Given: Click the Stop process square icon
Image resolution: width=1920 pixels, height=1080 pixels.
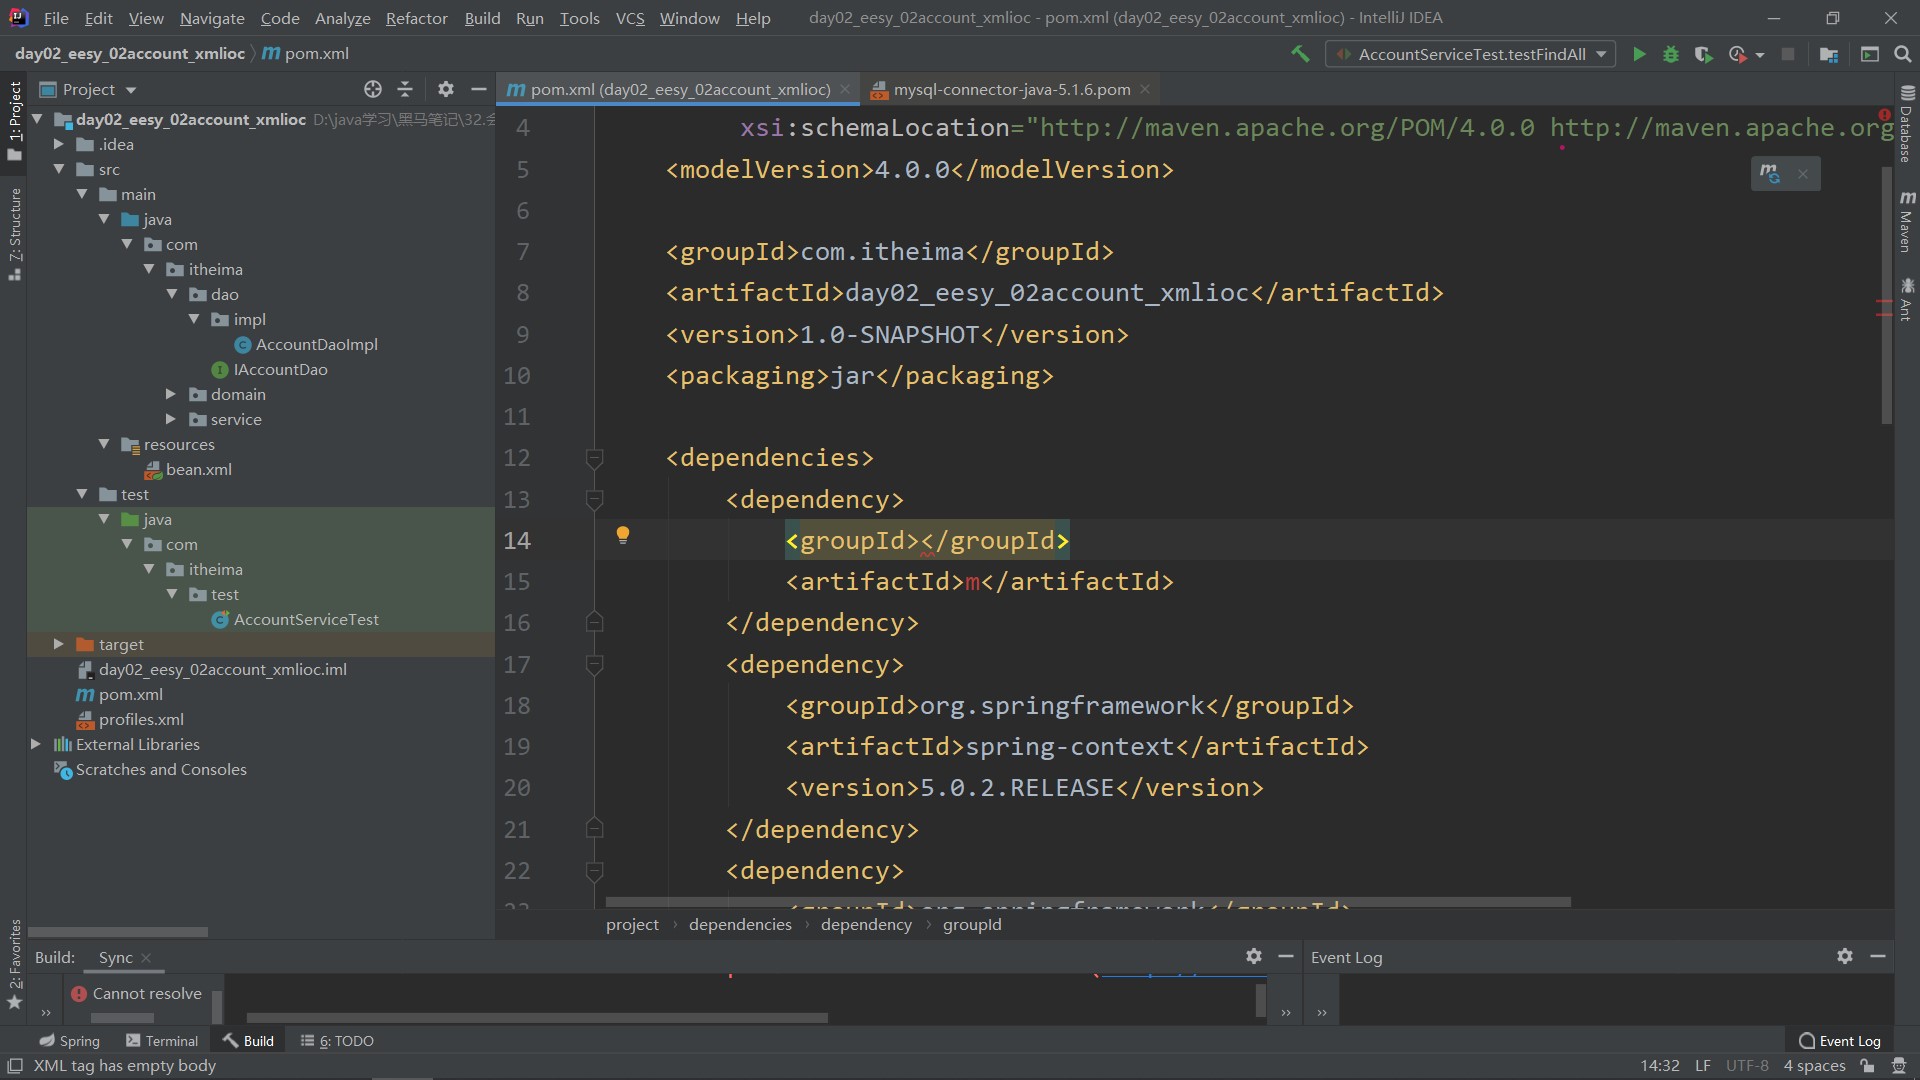Looking at the screenshot, I should pyautogui.click(x=1788, y=54).
